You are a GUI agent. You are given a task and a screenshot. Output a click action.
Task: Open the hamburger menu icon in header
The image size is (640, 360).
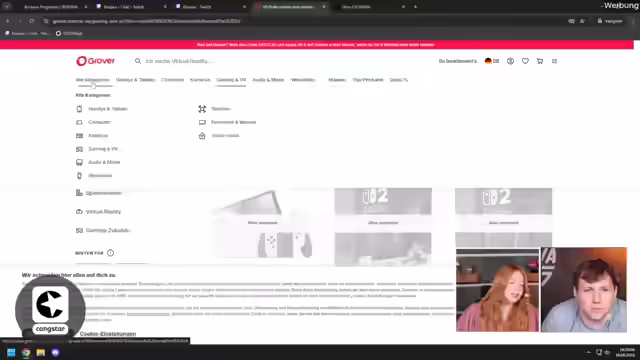[554, 61]
